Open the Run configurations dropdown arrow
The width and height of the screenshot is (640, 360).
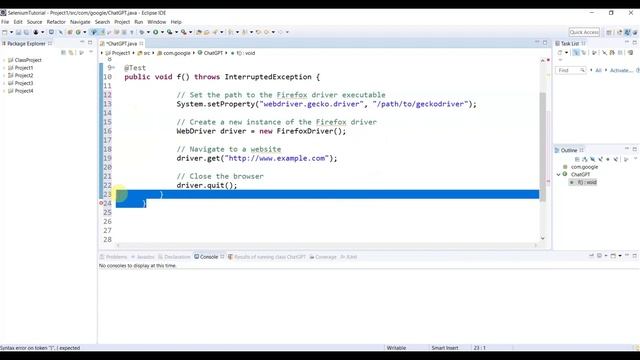point(162,32)
